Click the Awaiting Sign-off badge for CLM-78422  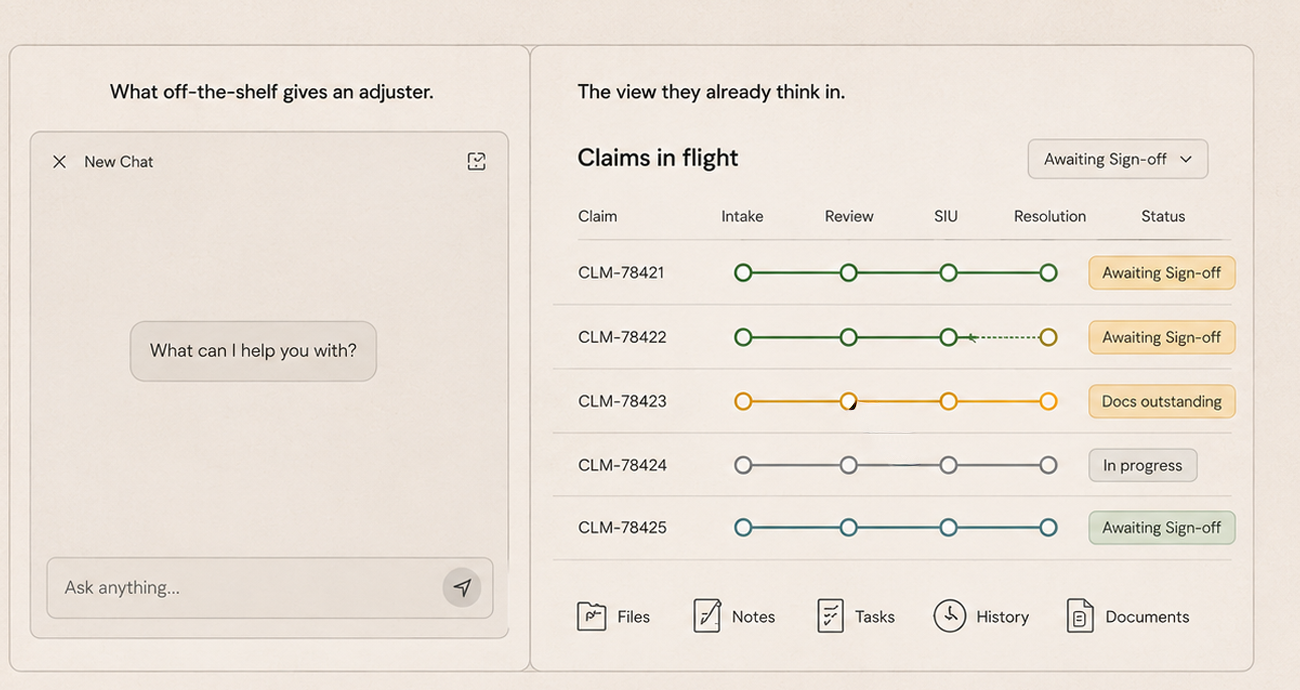pos(1161,337)
